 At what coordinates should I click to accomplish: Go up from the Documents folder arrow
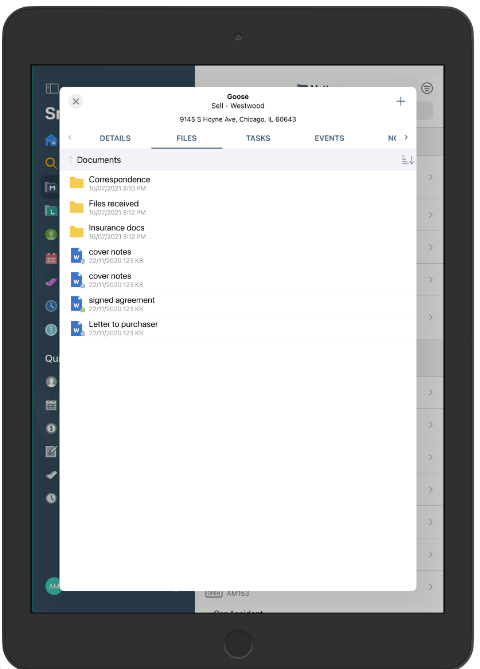70,160
